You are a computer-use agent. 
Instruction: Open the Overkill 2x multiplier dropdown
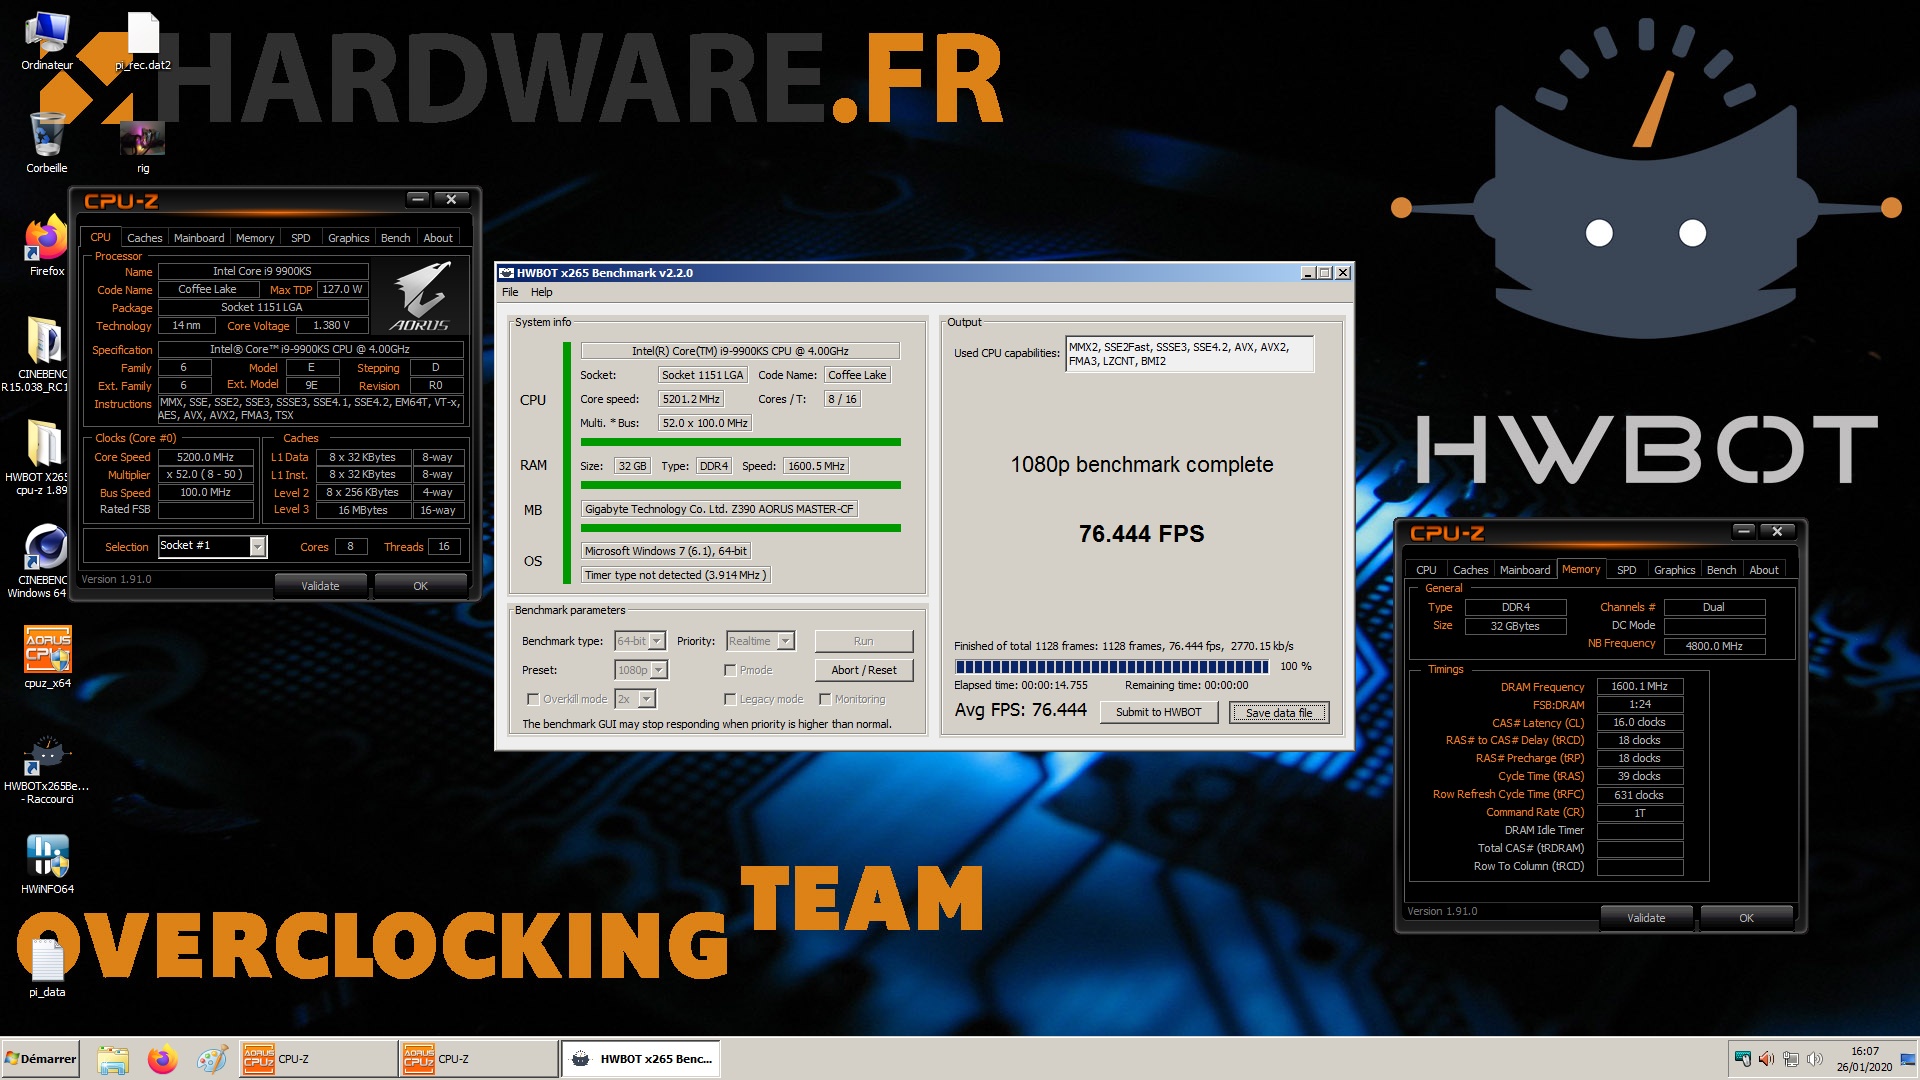coord(635,699)
